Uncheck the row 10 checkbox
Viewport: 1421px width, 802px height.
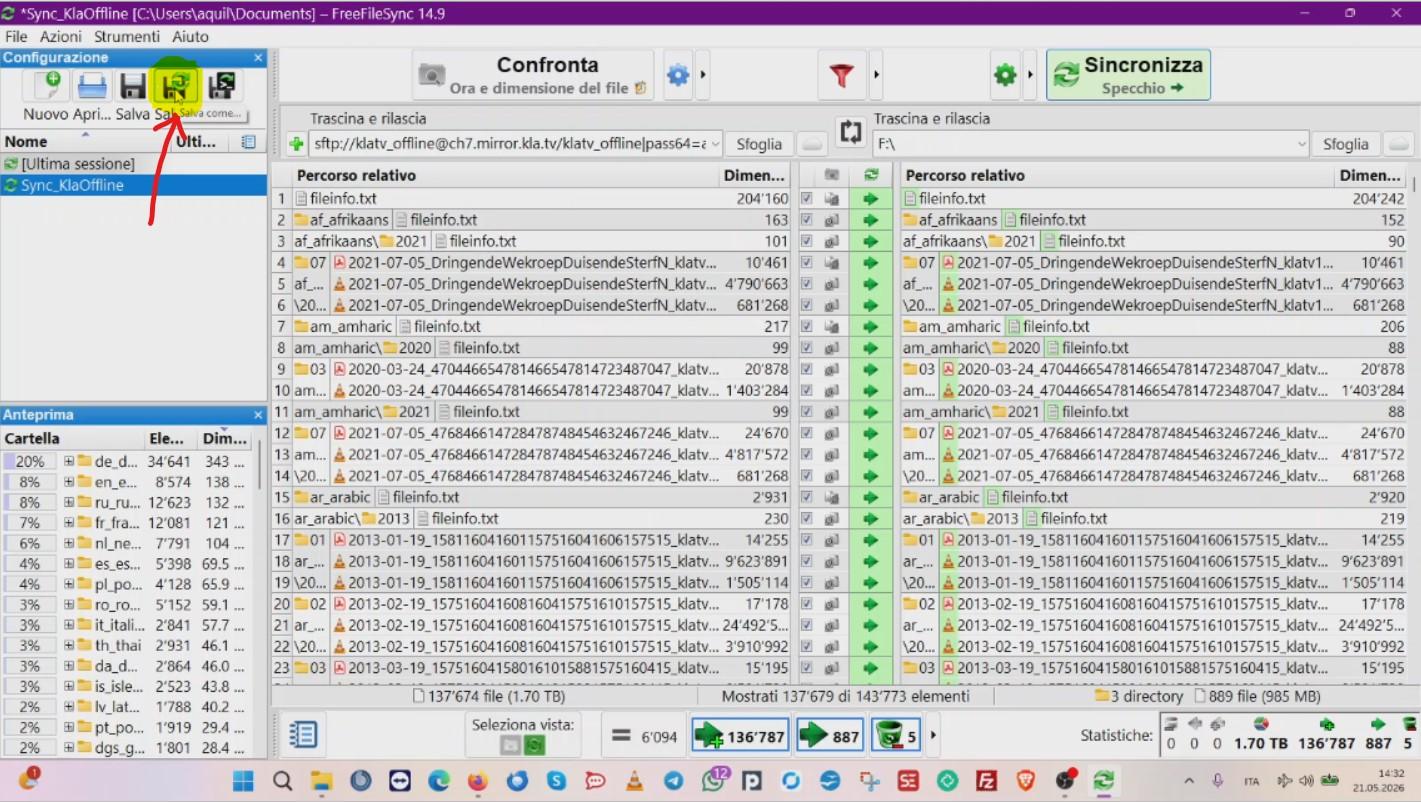pos(807,390)
